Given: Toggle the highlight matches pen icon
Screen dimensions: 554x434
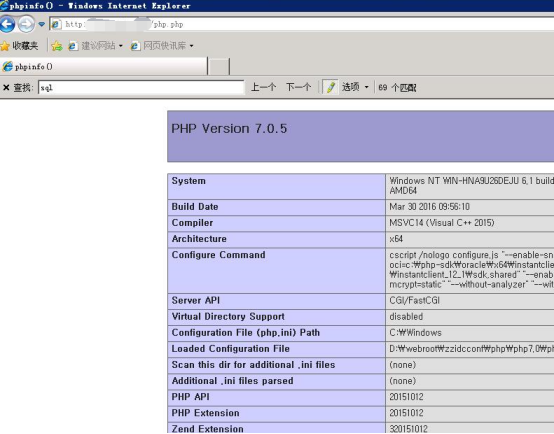Looking at the screenshot, I should click(x=330, y=87).
